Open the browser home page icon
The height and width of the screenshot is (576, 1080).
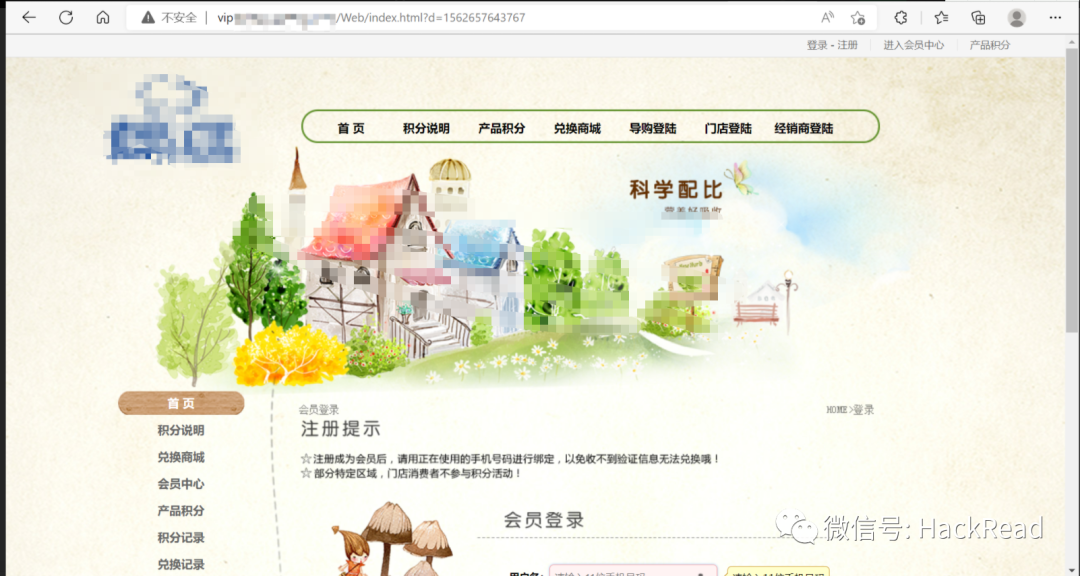(103, 18)
